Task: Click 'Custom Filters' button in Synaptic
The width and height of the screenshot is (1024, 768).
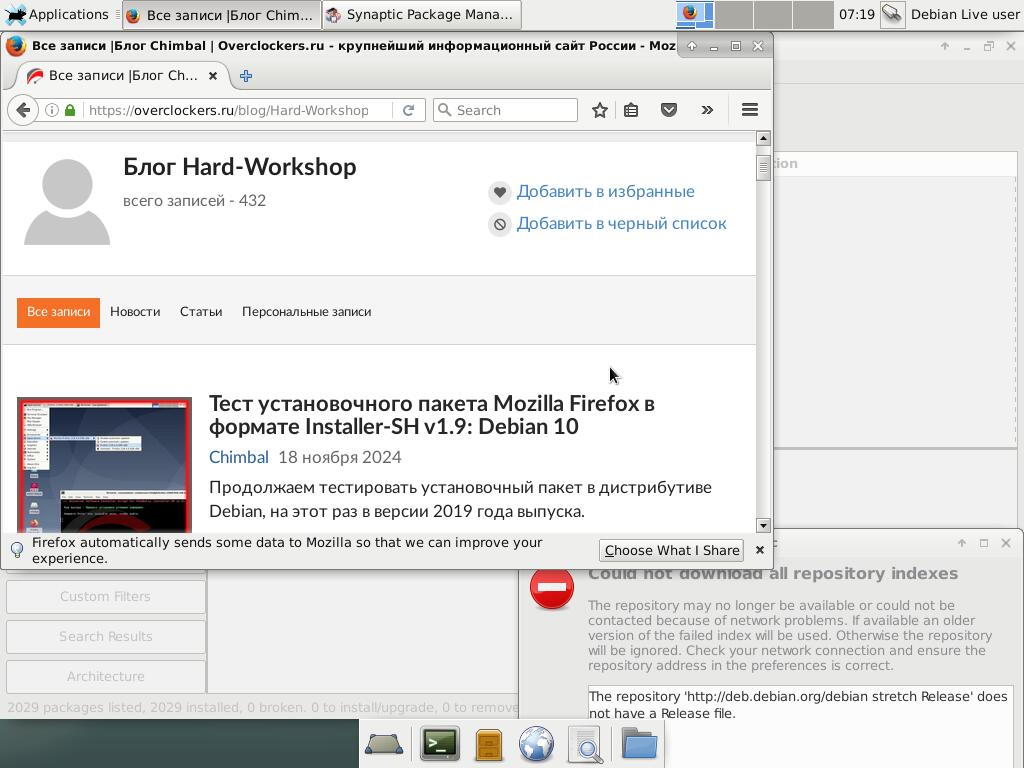Action: pos(105,596)
